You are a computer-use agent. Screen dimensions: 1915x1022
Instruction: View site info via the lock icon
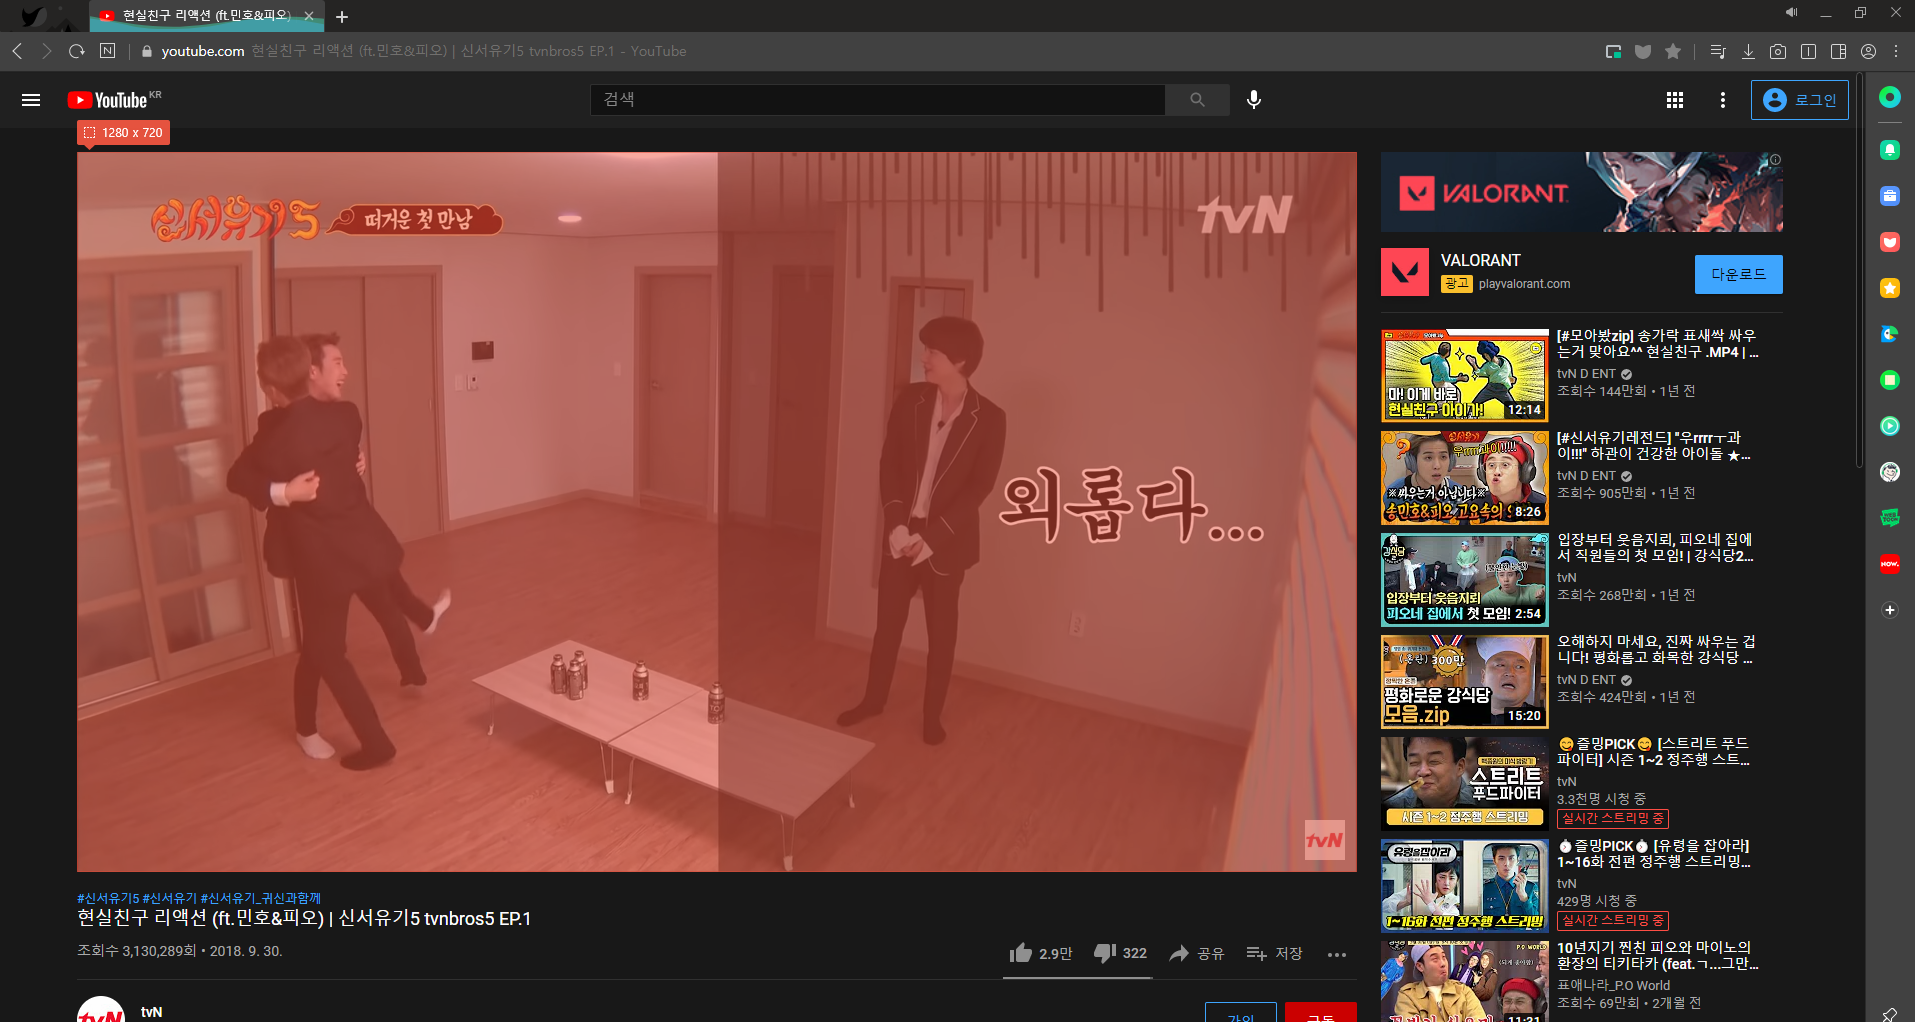point(147,51)
